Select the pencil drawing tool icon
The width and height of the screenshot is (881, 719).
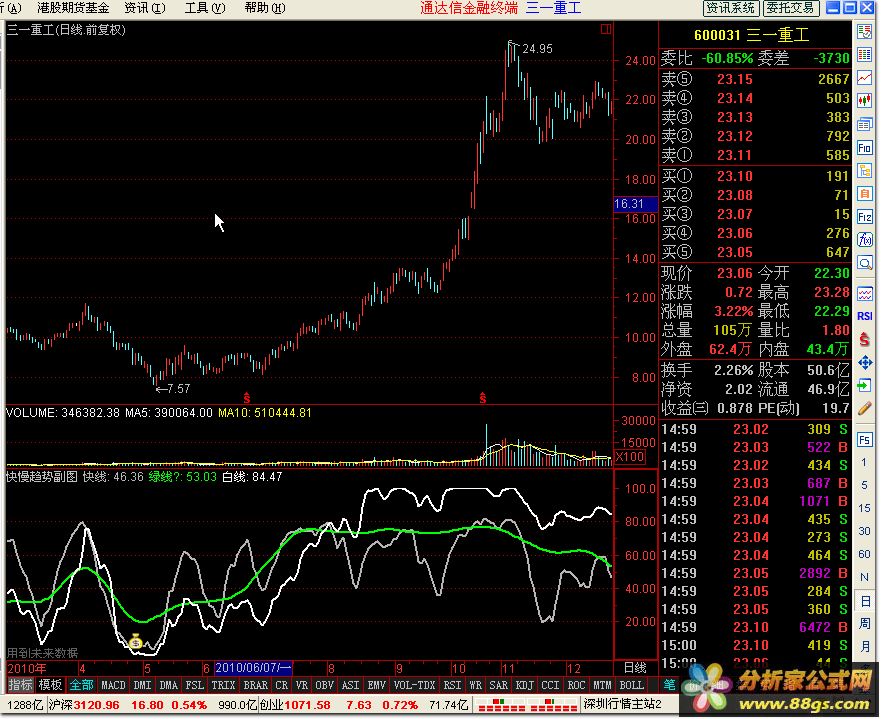pyautogui.click(x=865, y=408)
